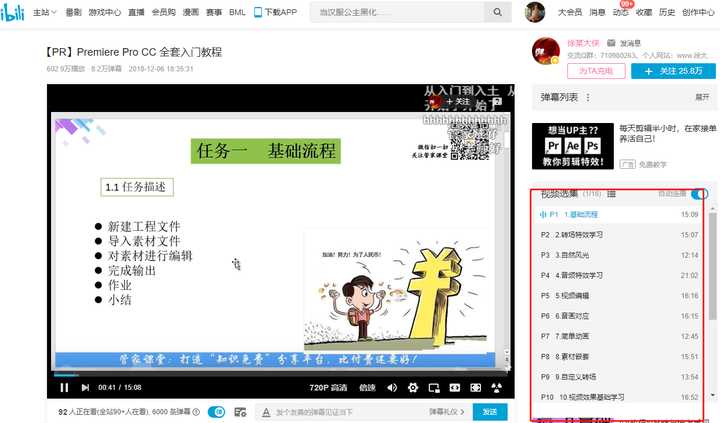Screen dimensions: 720x423
Task: Go to 直播 in top navigation
Action: click(136, 12)
